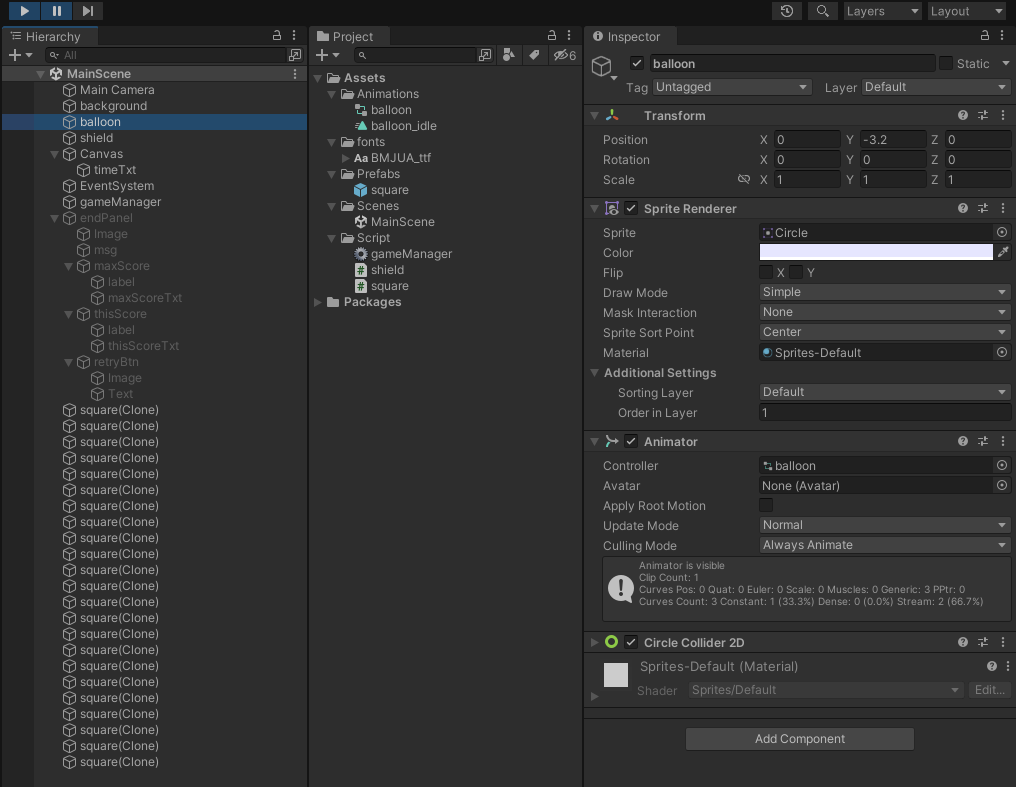Toggle the Static checkbox

946,63
